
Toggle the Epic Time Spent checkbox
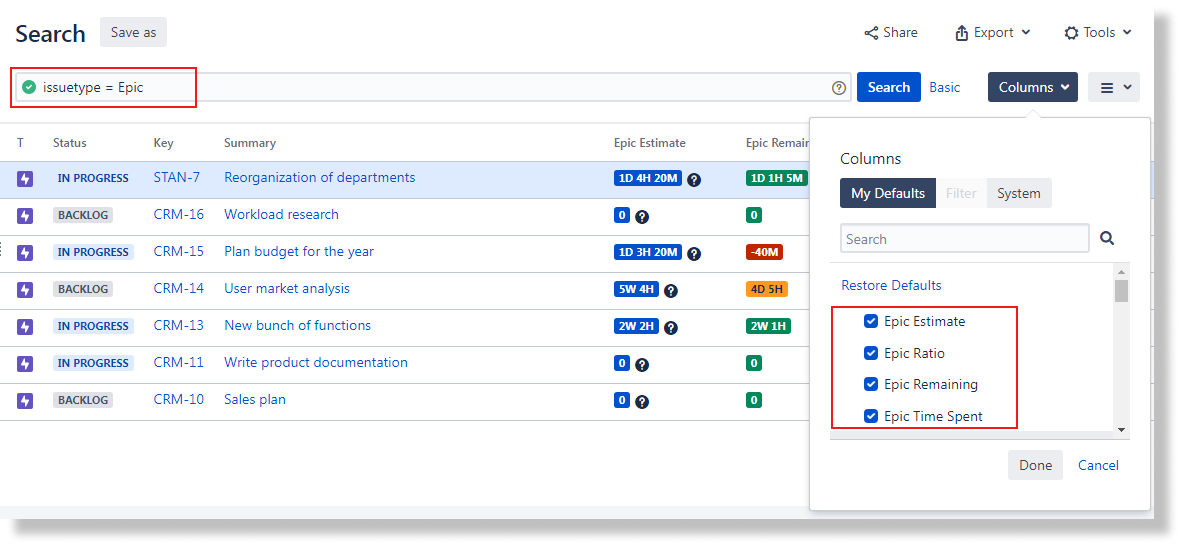click(x=871, y=416)
